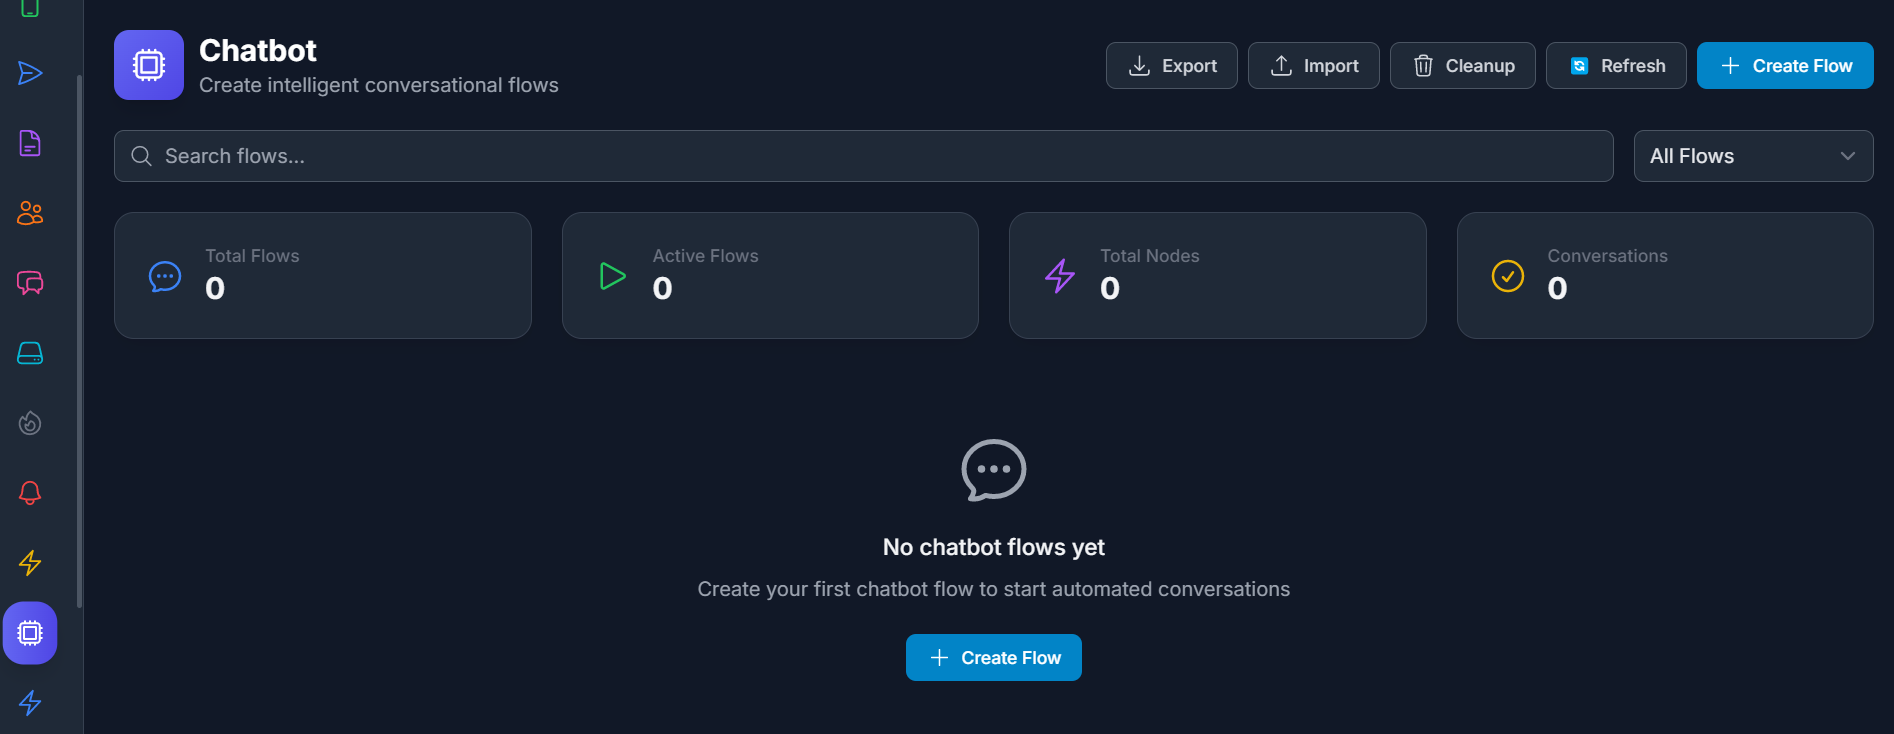Image resolution: width=1894 pixels, height=734 pixels.
Task: Click Create Flow in the header
Action: (x=1785, y=66)
